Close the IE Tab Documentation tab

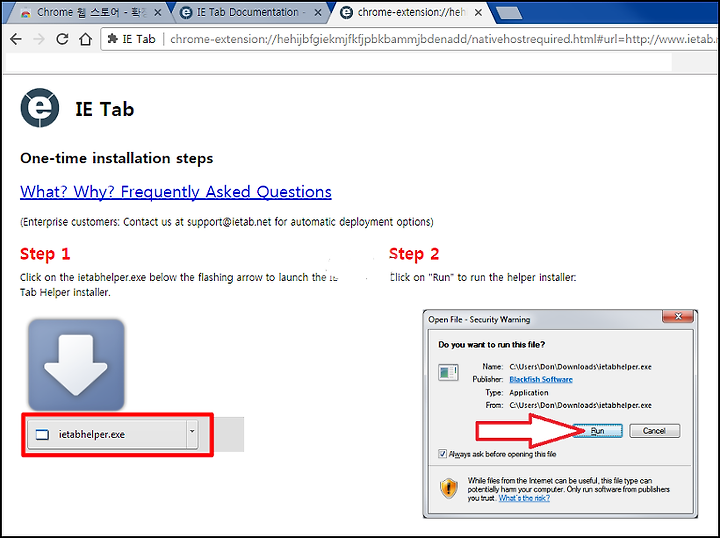318,13
